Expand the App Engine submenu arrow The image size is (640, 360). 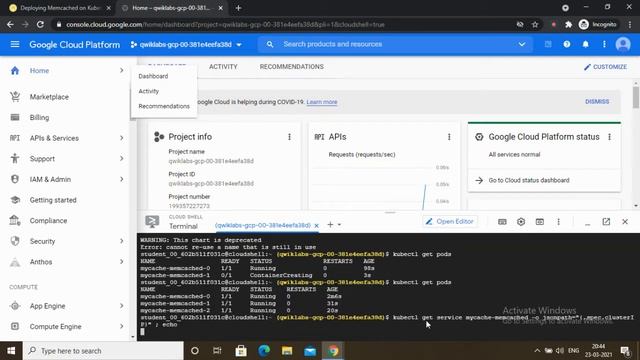pyautogui.click(x=121, y=306)
